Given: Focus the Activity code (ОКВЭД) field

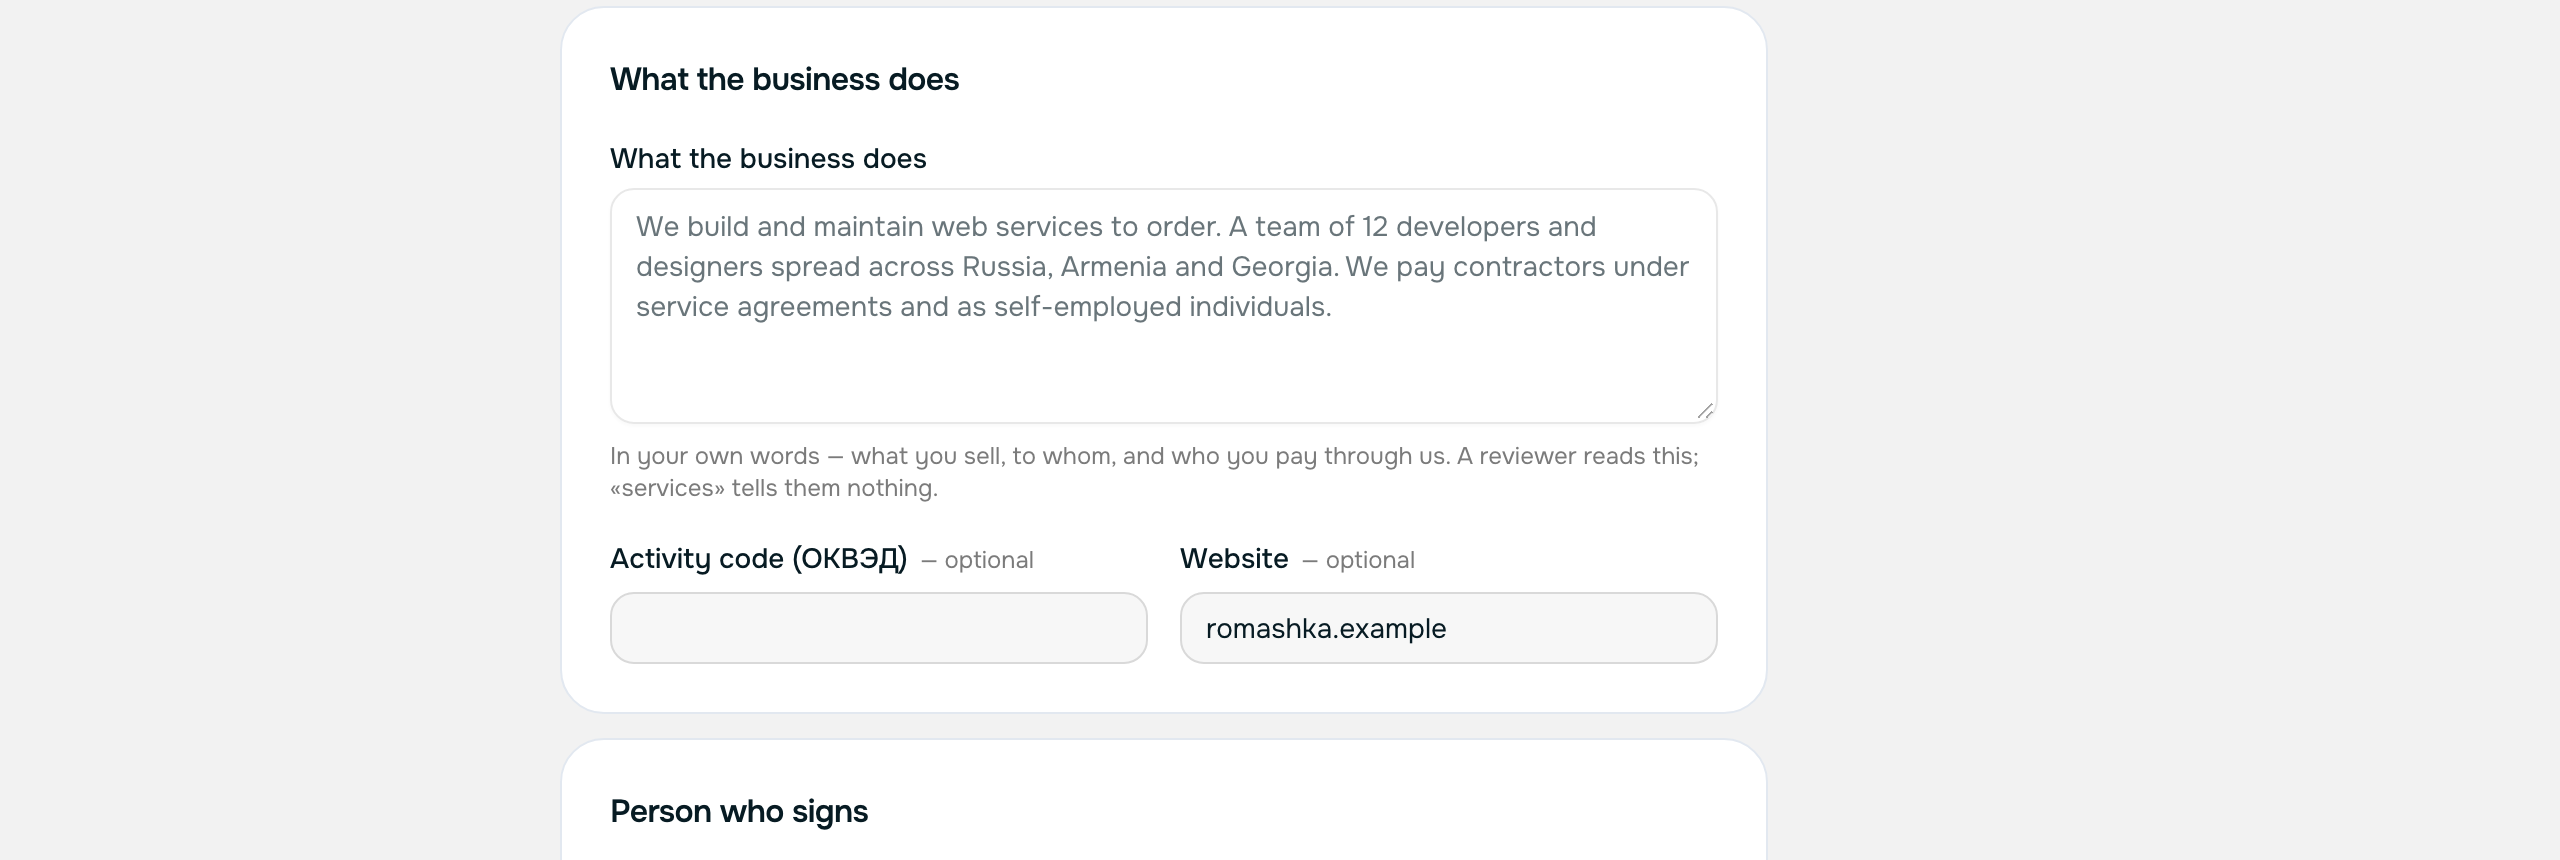Looking at the screenshot, I should tap(878, 628).
